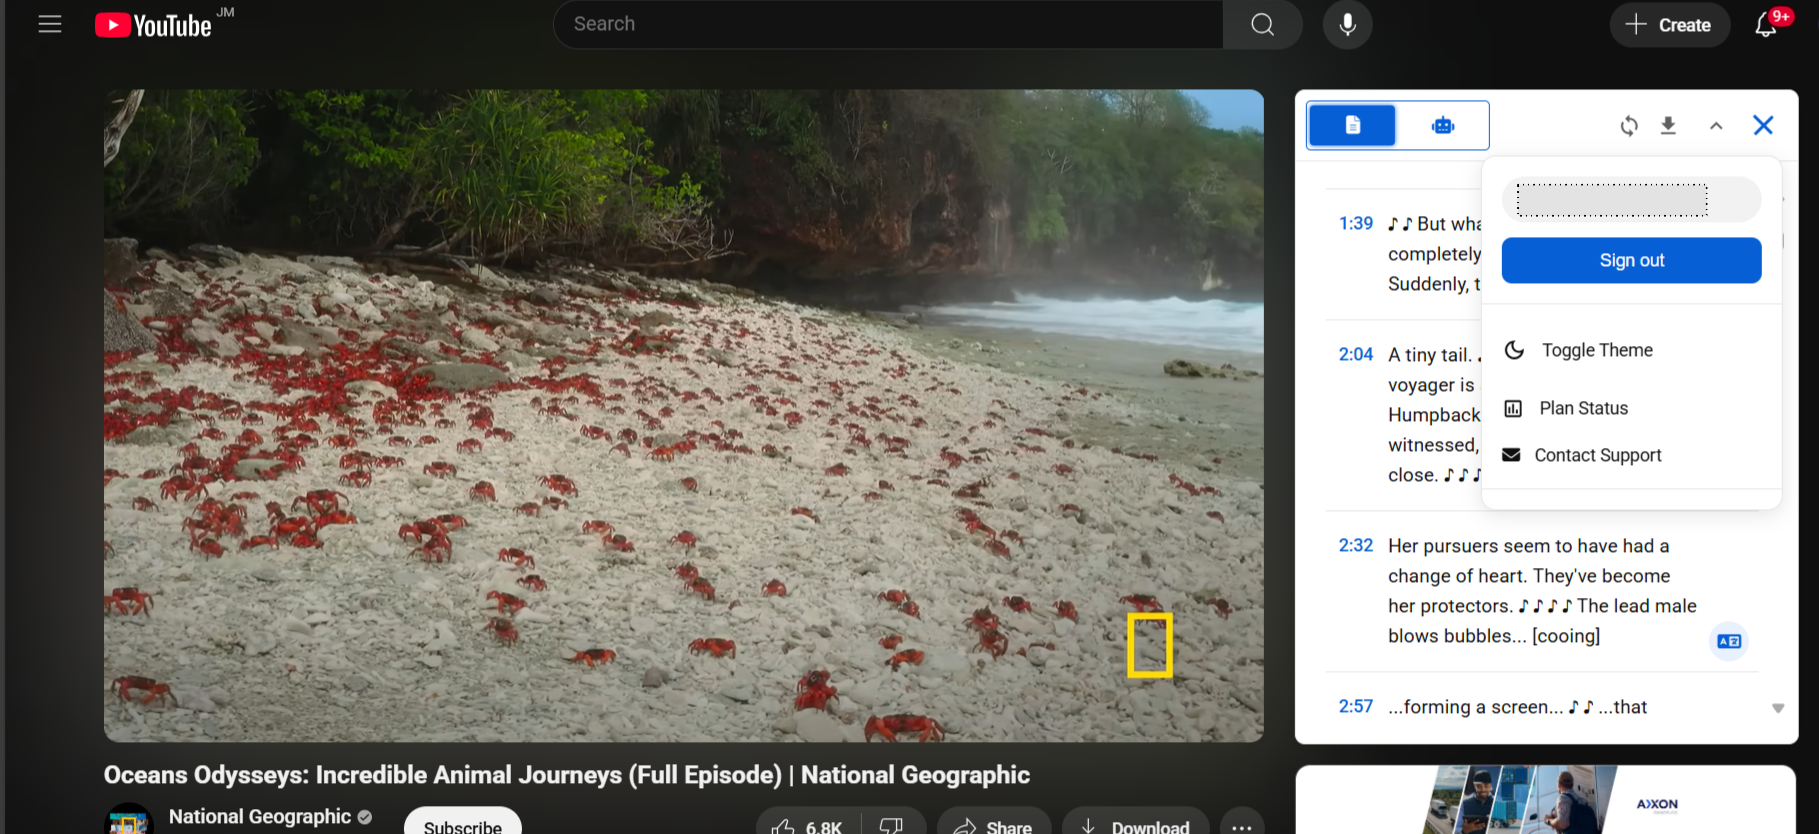
Task: Open the YouTube hamburger guide menu
Action: 50,24
